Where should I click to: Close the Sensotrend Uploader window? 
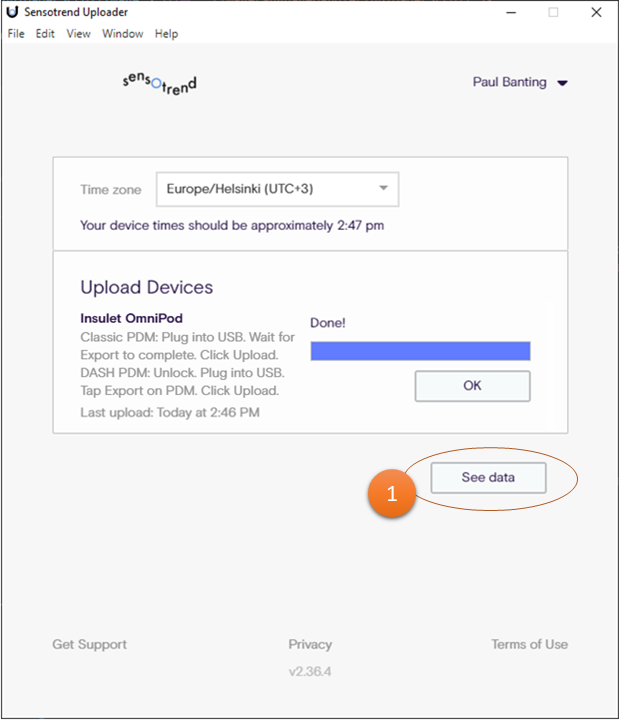click(x=597, y=12)
